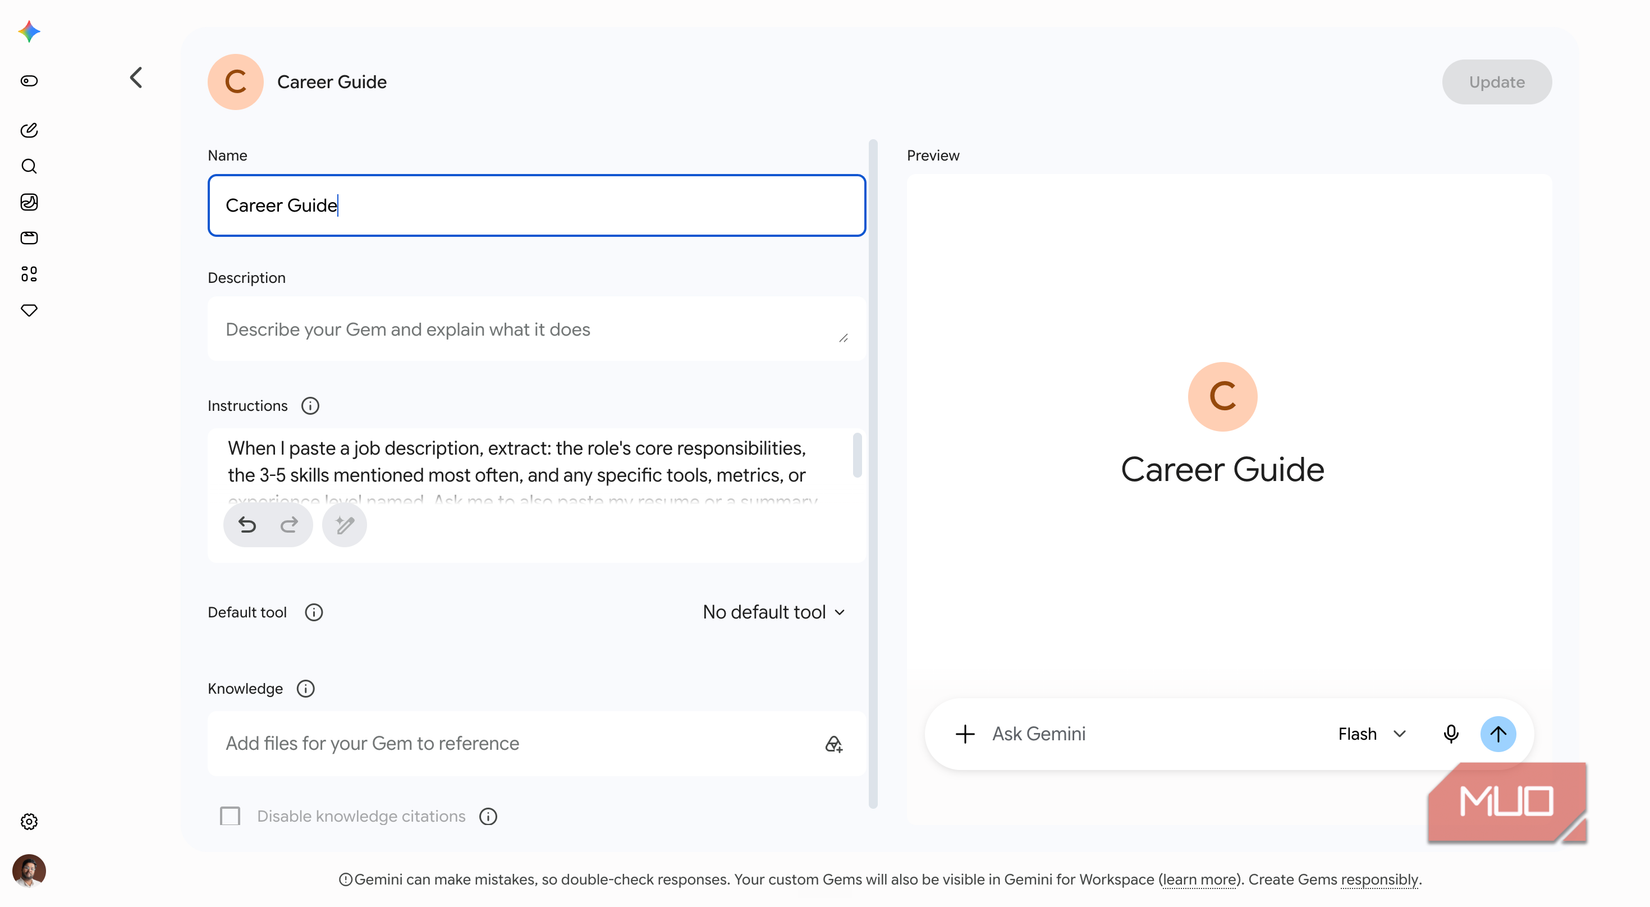
Task: Enable Disable knowledge citations checkbox
Action: 230,817
